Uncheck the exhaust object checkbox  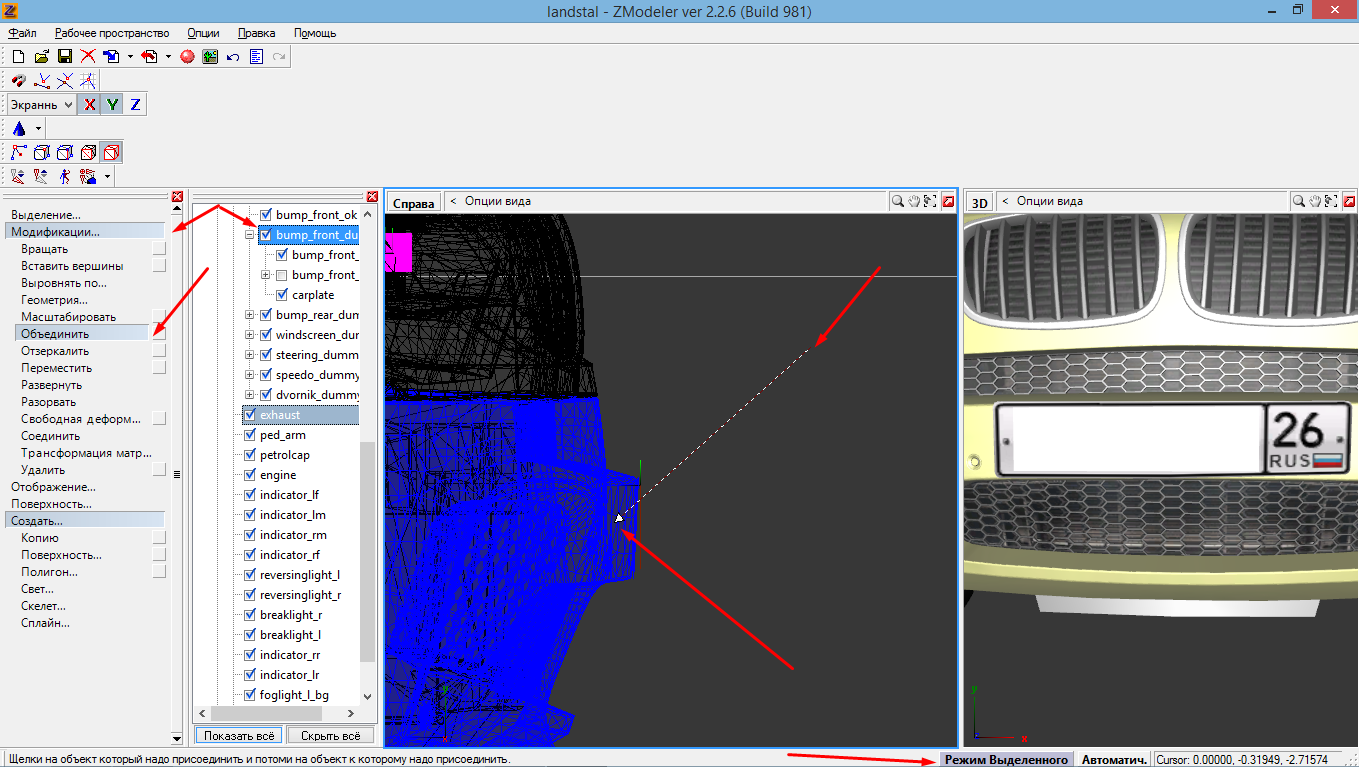click(x=250, y=415)
